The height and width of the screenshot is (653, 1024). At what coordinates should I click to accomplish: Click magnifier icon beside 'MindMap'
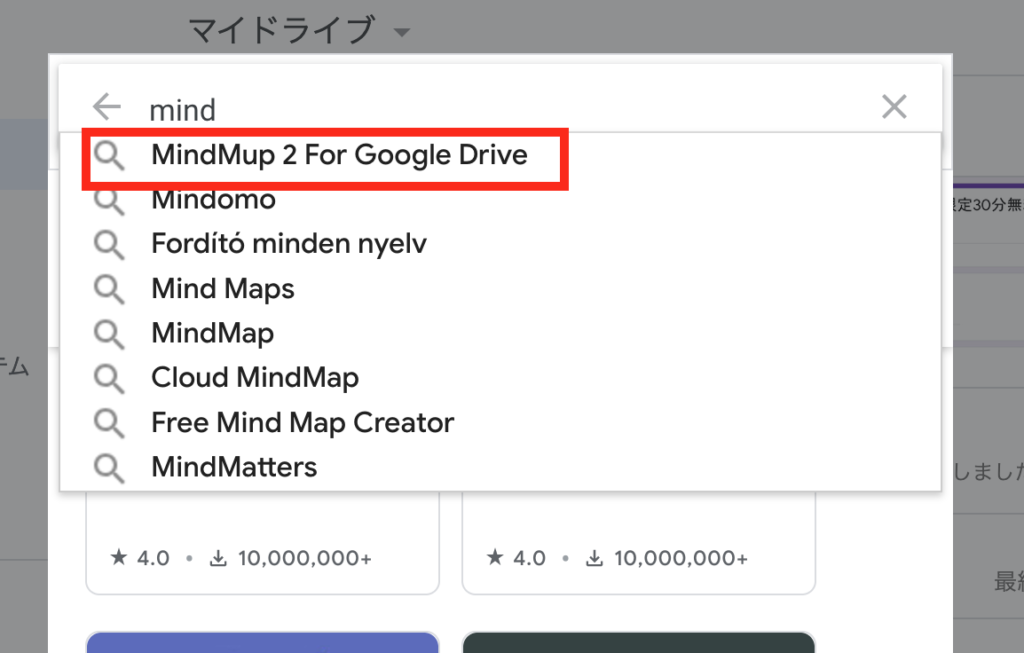(108, 334)
